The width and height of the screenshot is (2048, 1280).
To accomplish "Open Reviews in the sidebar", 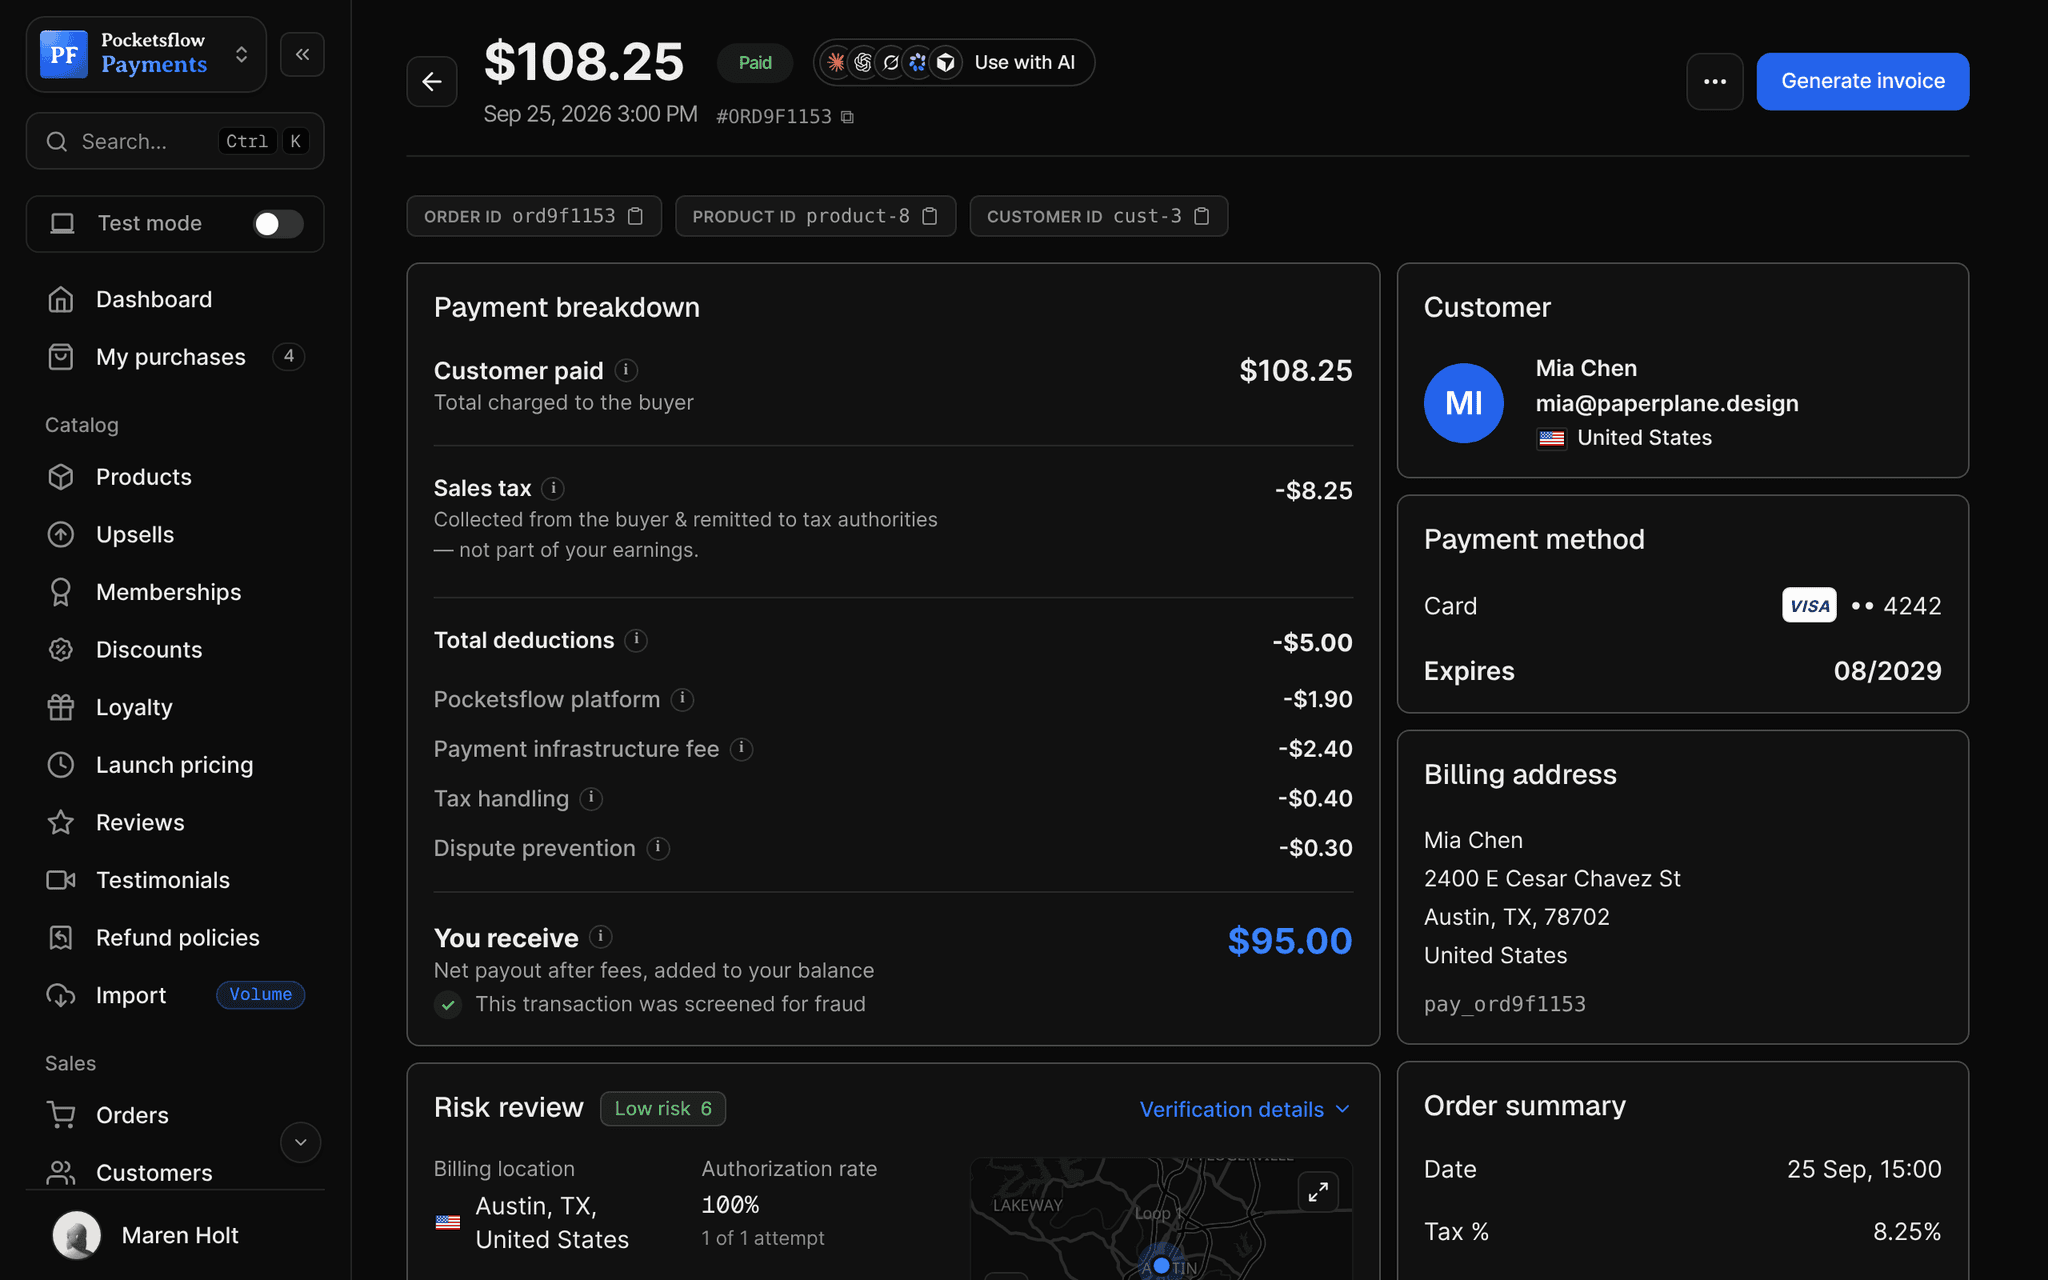I will click(x=175, y=823).
